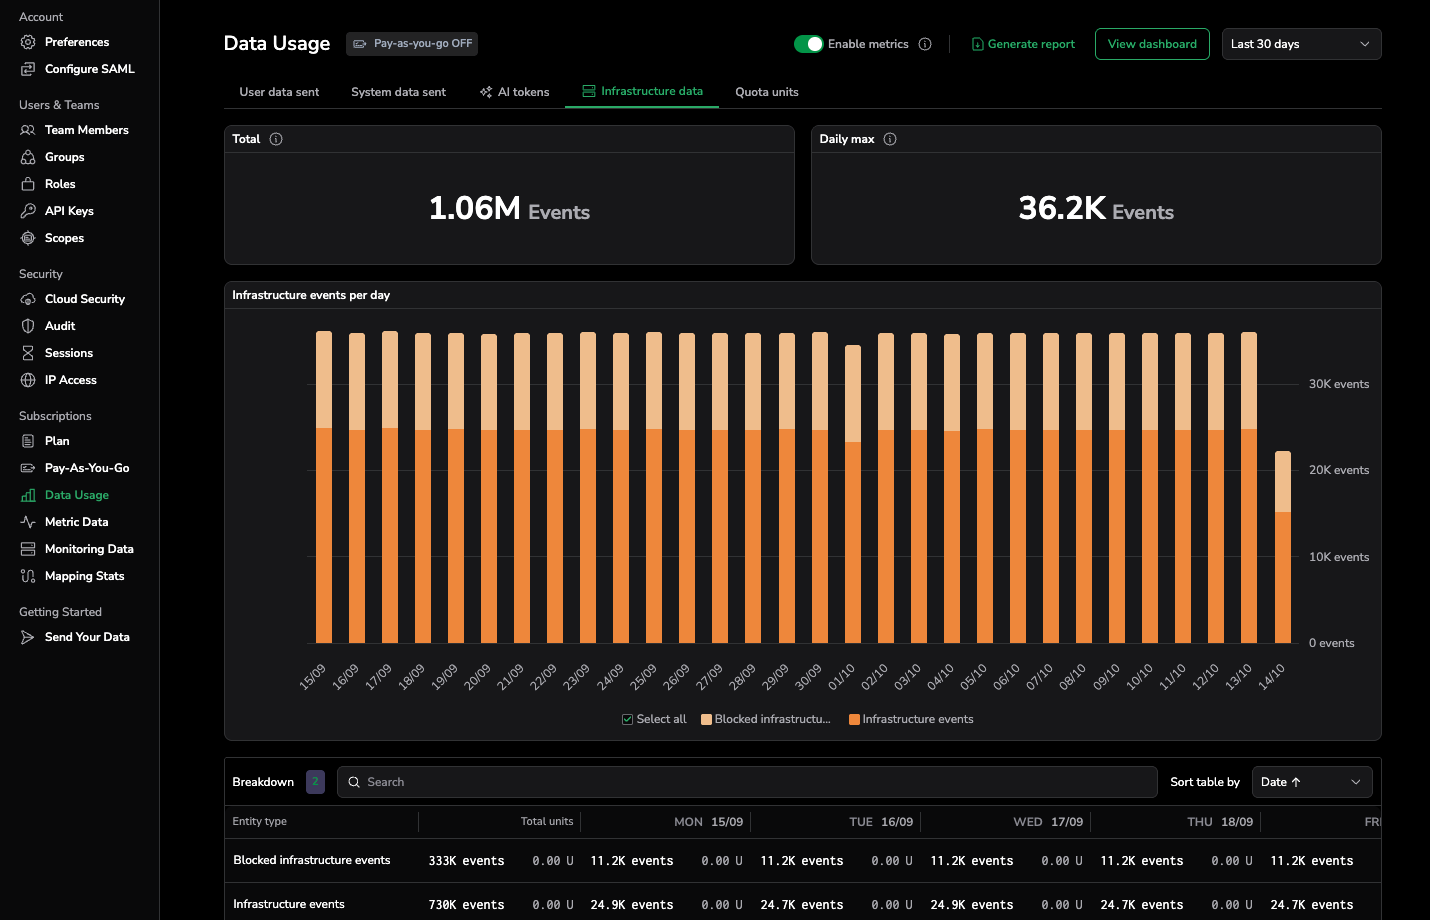Switch to the AI tokens tab
This screenshot has height=920, width=1430.
tap(515, 92)
